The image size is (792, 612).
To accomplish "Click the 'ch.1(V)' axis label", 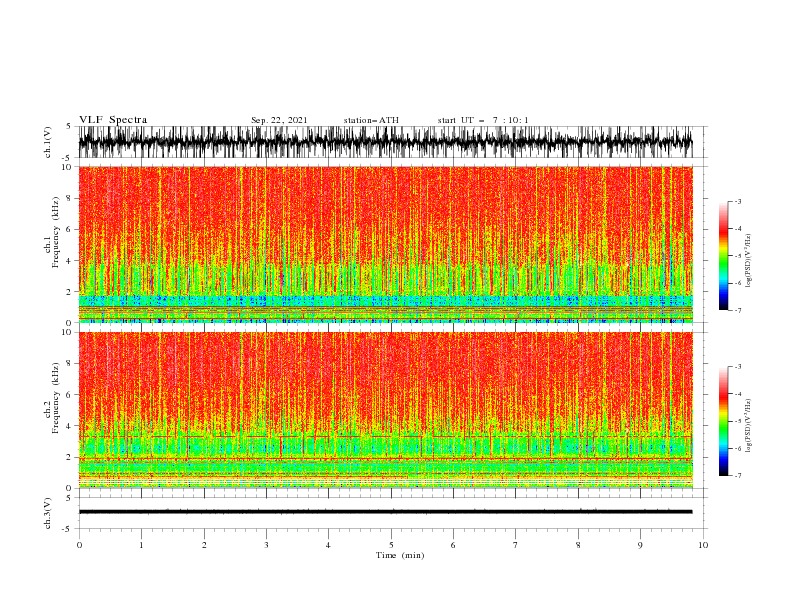I will coord(48,142).
